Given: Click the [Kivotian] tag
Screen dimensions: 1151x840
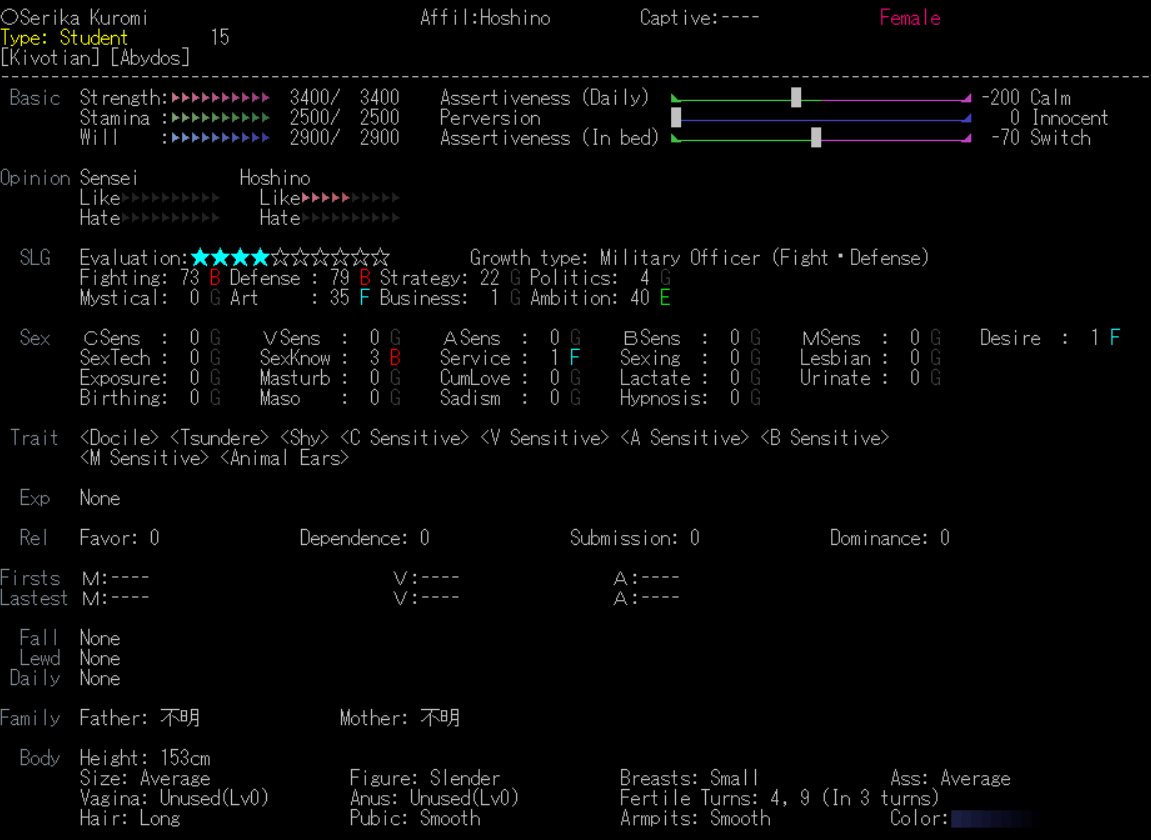Looking at the screenshot, I should point(50,57).
